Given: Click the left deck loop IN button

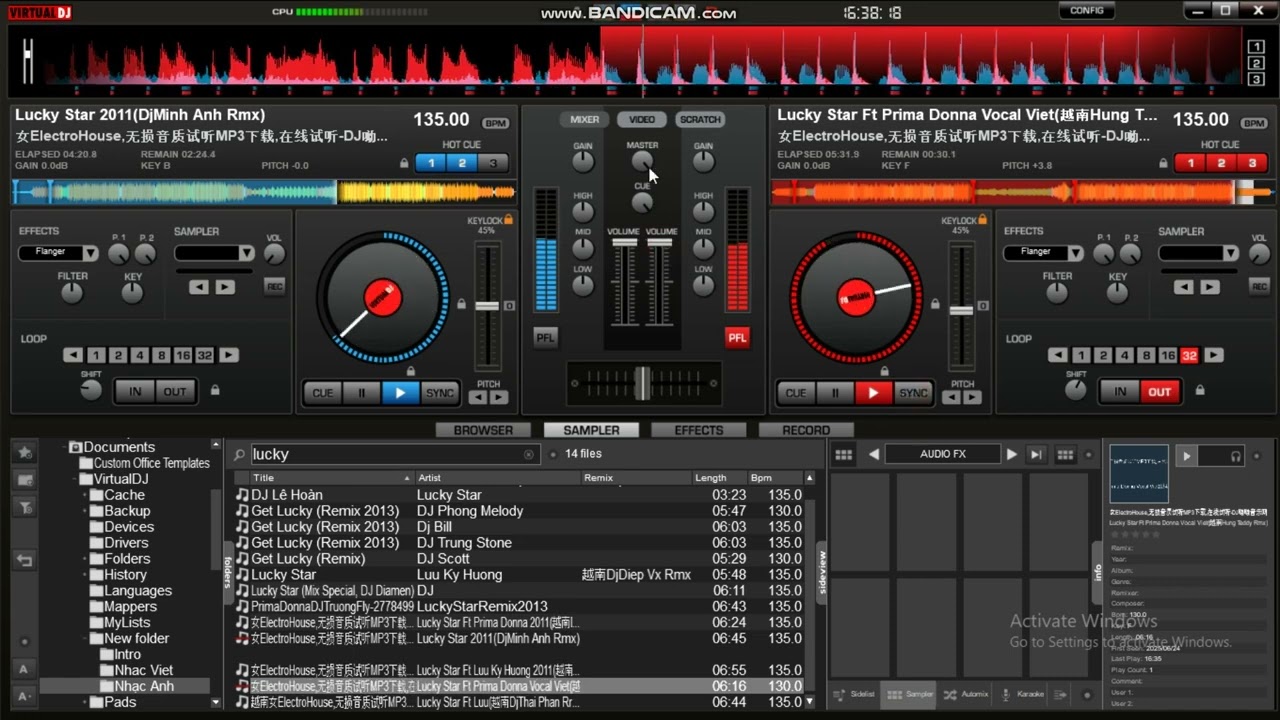Looking at the screenshot, I should 135,392.
